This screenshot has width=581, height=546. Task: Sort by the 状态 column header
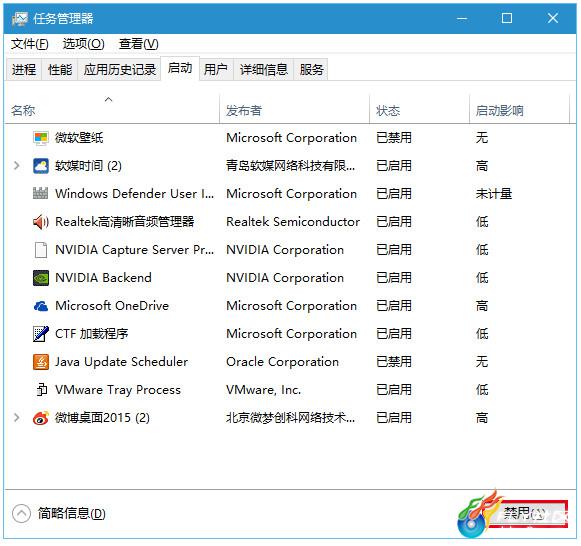(419, 109)
